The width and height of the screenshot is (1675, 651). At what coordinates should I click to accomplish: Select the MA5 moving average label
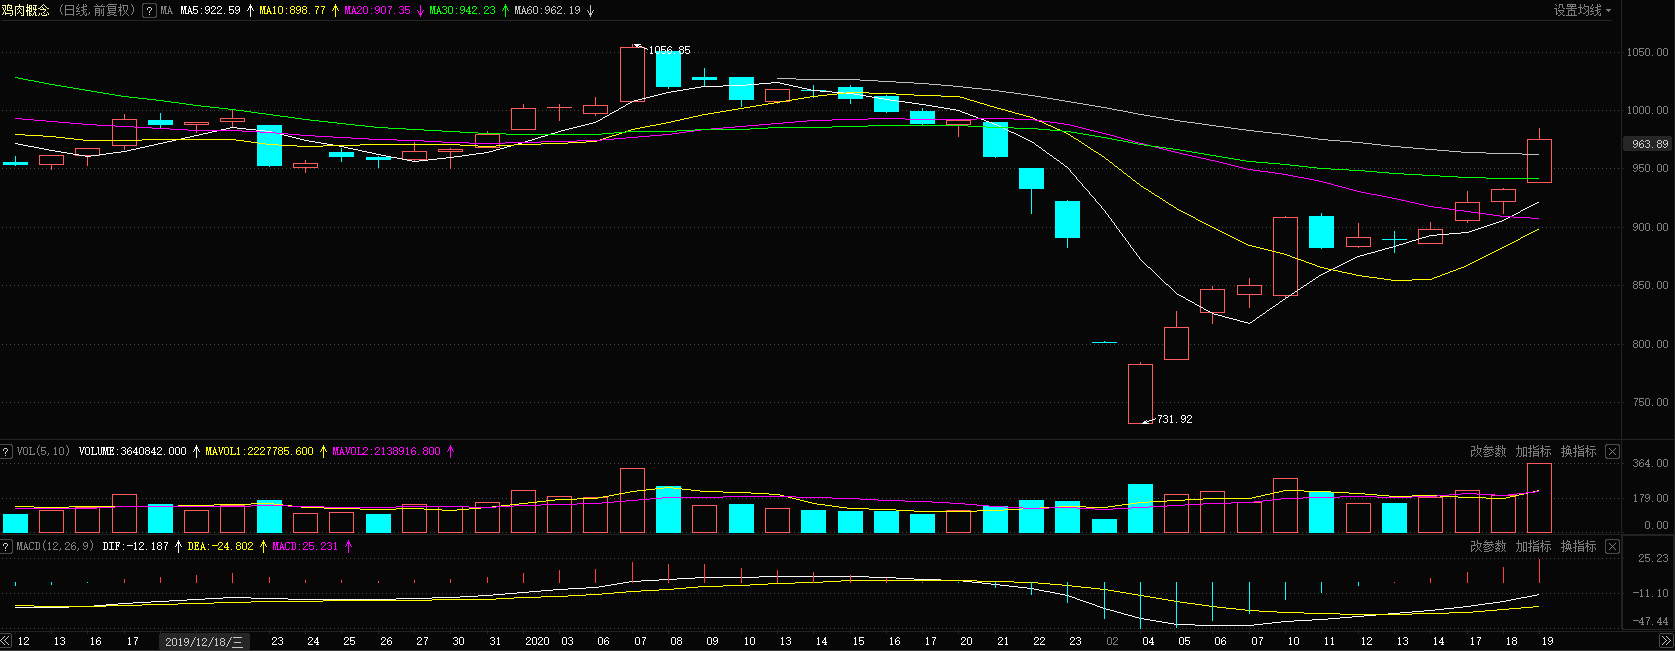coord(210,11)
